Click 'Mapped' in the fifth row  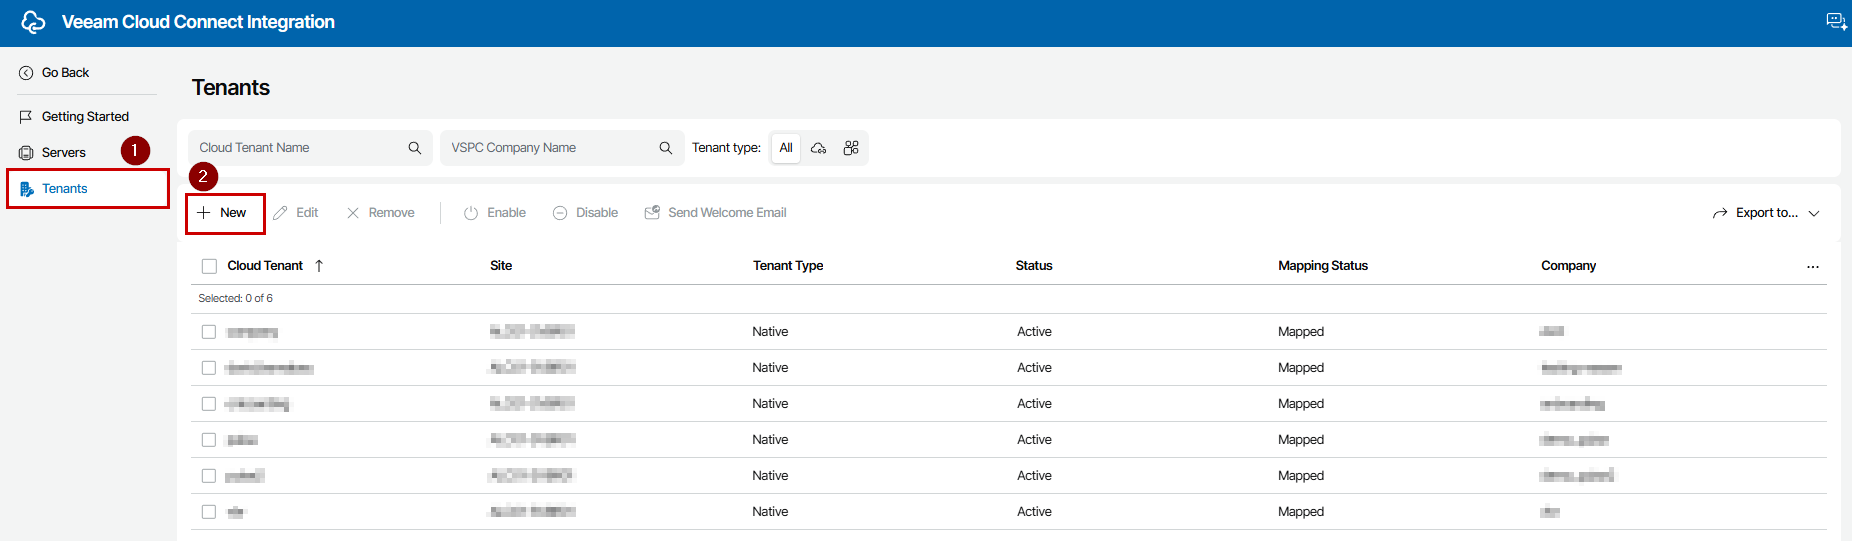pos(1301,476)
